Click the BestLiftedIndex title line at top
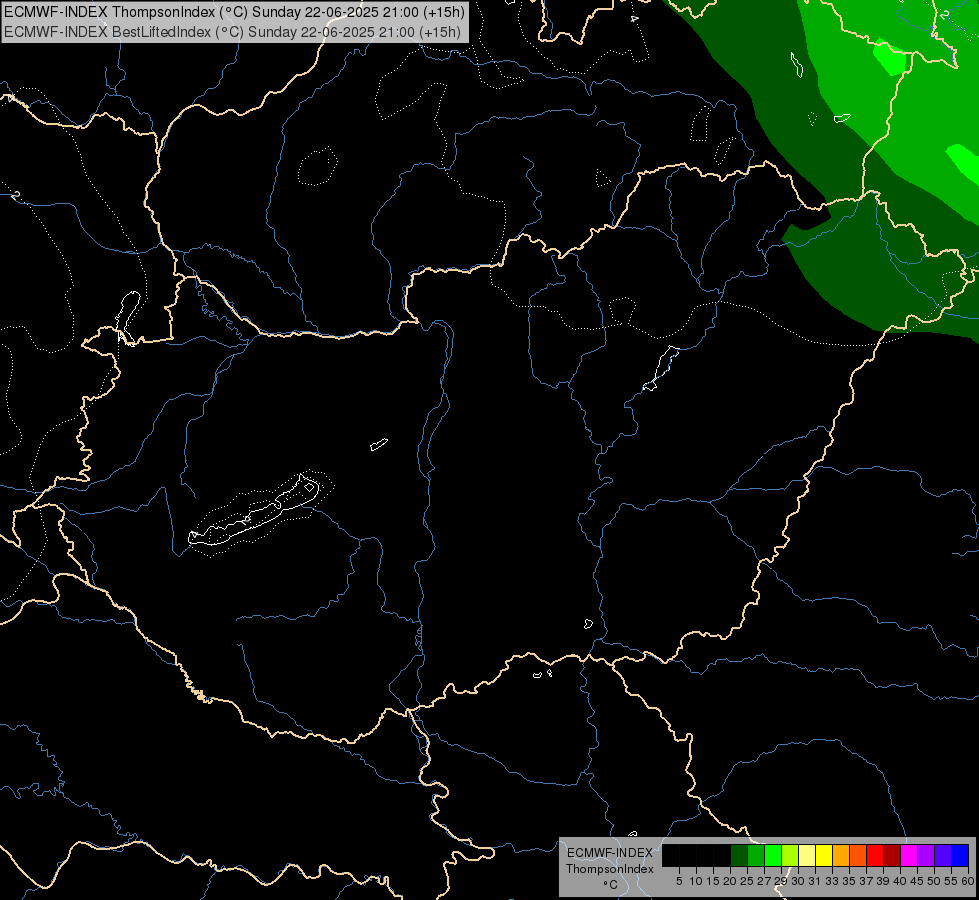 tap(232, 32)
